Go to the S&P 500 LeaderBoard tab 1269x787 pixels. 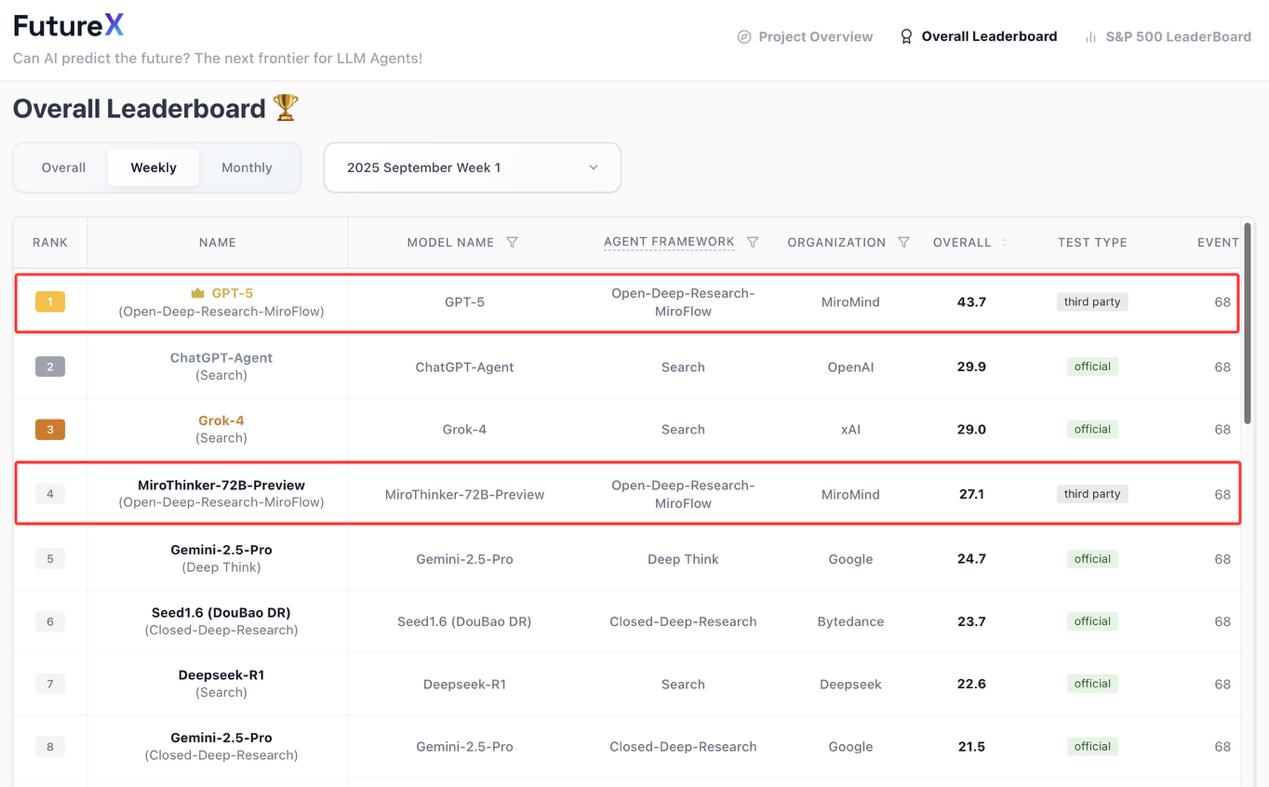pos(1167,37)
